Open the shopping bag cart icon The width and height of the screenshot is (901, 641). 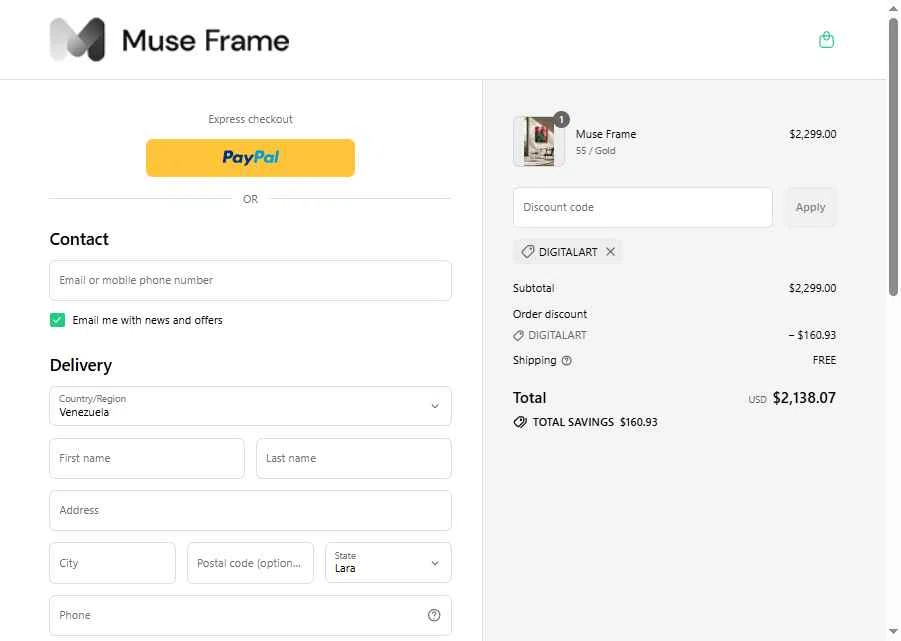click(826, 40)
